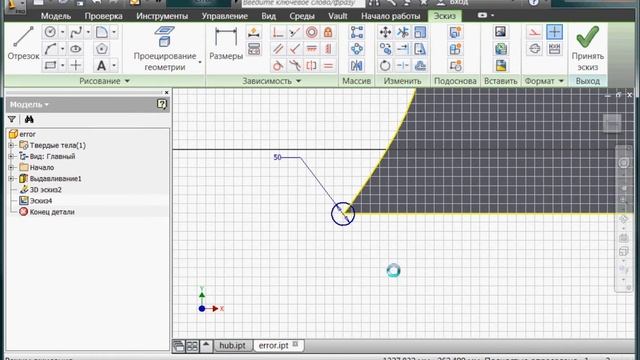
Task: Open the Модель browser dropdown
Action: click(x=29, y=104)
